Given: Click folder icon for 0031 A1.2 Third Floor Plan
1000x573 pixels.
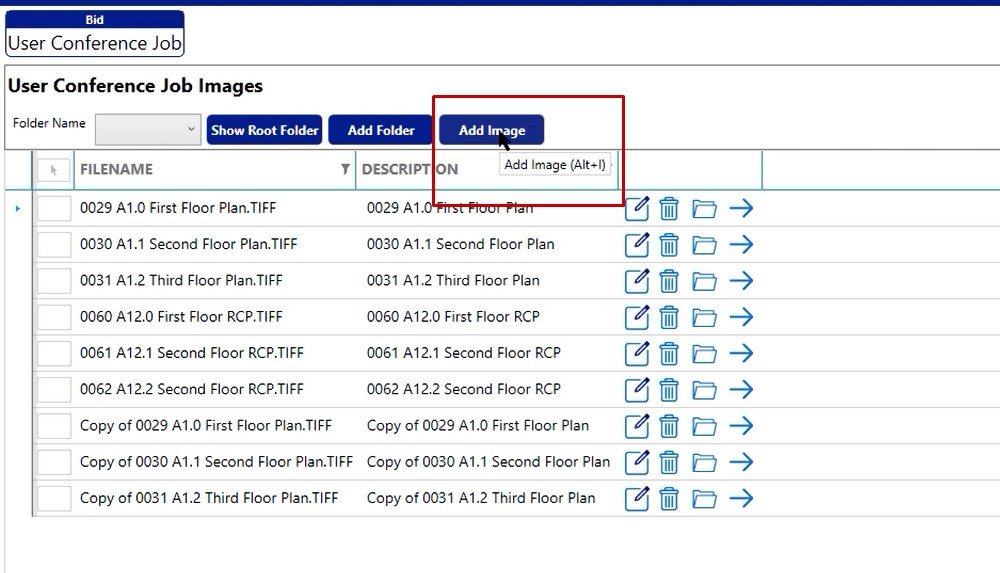Looking at the screenshot, I should tap(704, 281).
